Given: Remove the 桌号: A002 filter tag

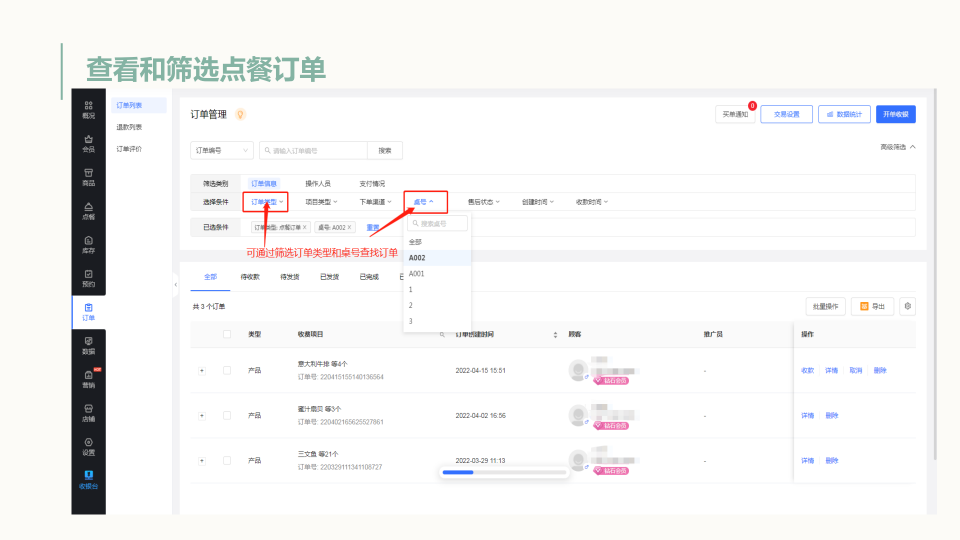Looking at the screenshot, I should [x=350, y=227].
